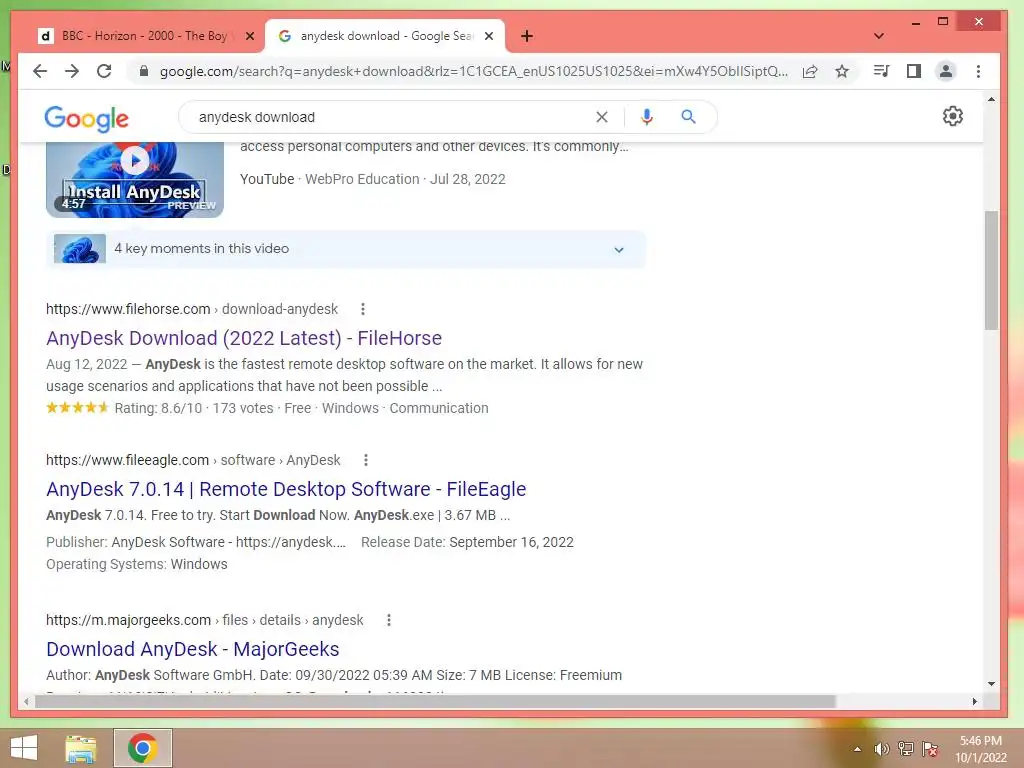Open the media control icon in the toolbar
Viewport: 1024px width, 768px height.
point(881,71)
